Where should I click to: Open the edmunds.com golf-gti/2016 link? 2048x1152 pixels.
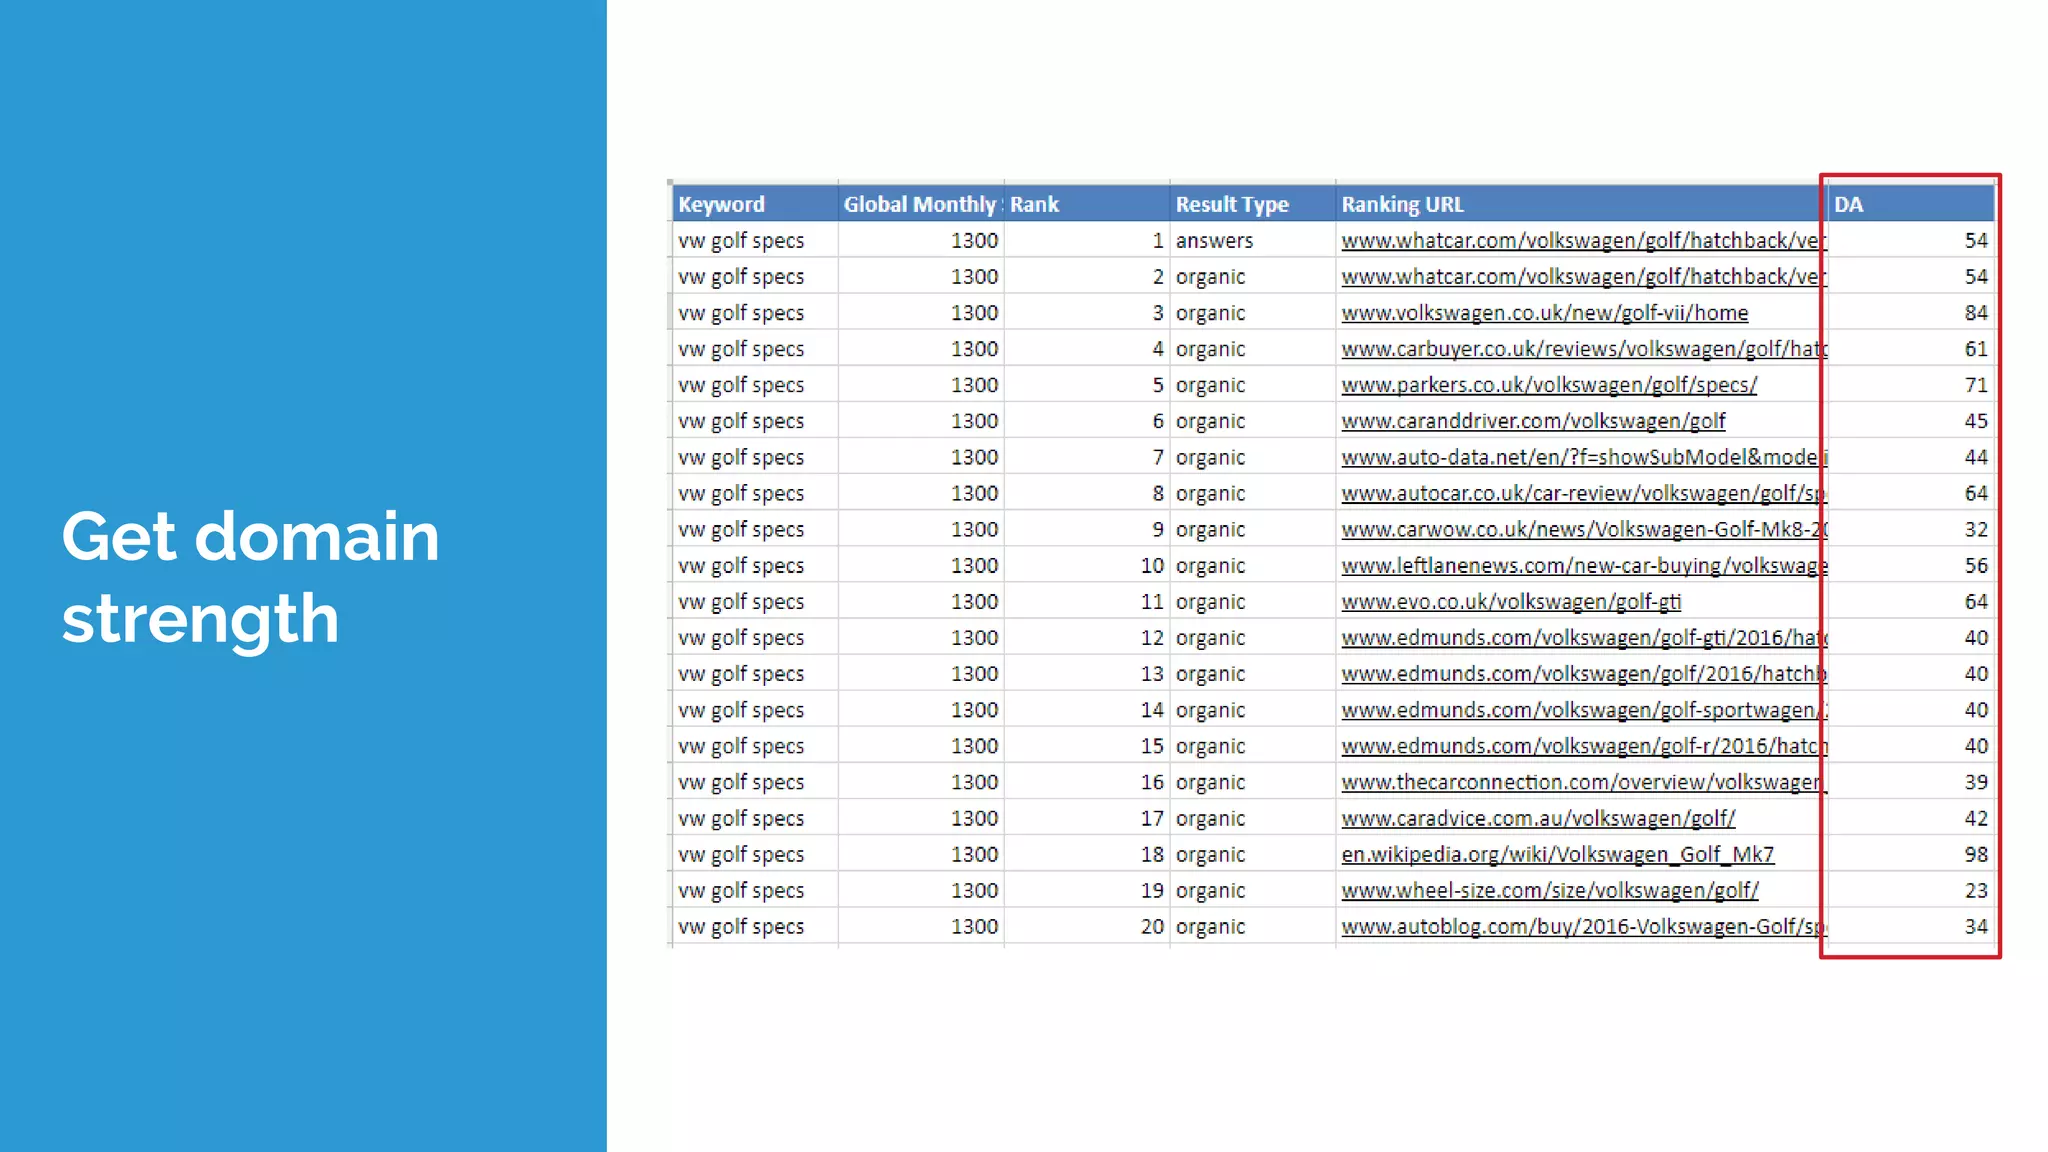coord(1584,638)
